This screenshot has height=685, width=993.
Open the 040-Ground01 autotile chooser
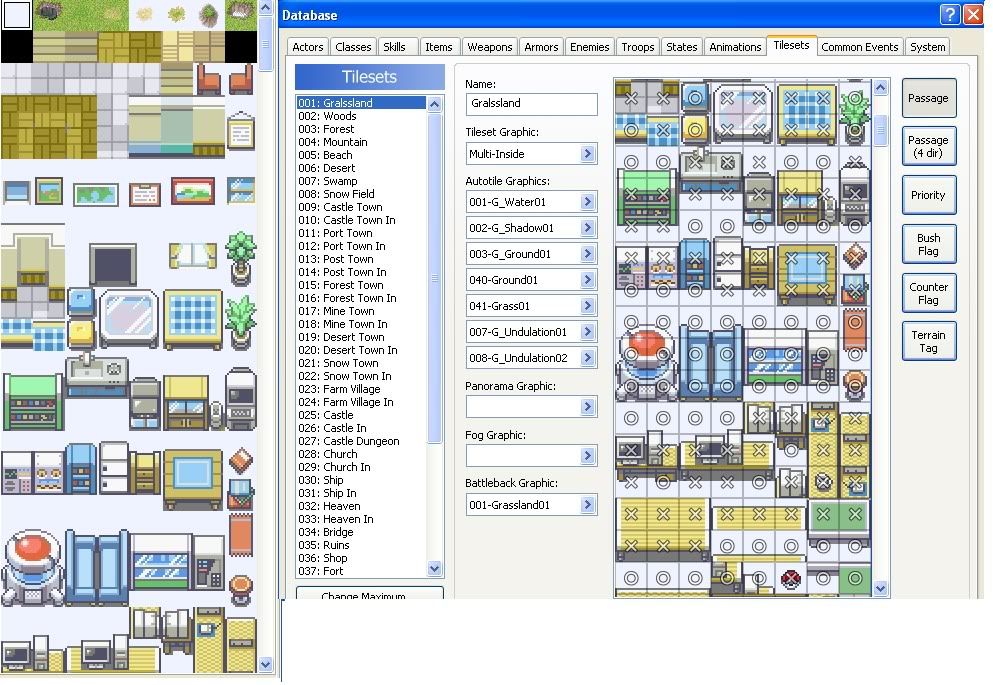(588, 280)
